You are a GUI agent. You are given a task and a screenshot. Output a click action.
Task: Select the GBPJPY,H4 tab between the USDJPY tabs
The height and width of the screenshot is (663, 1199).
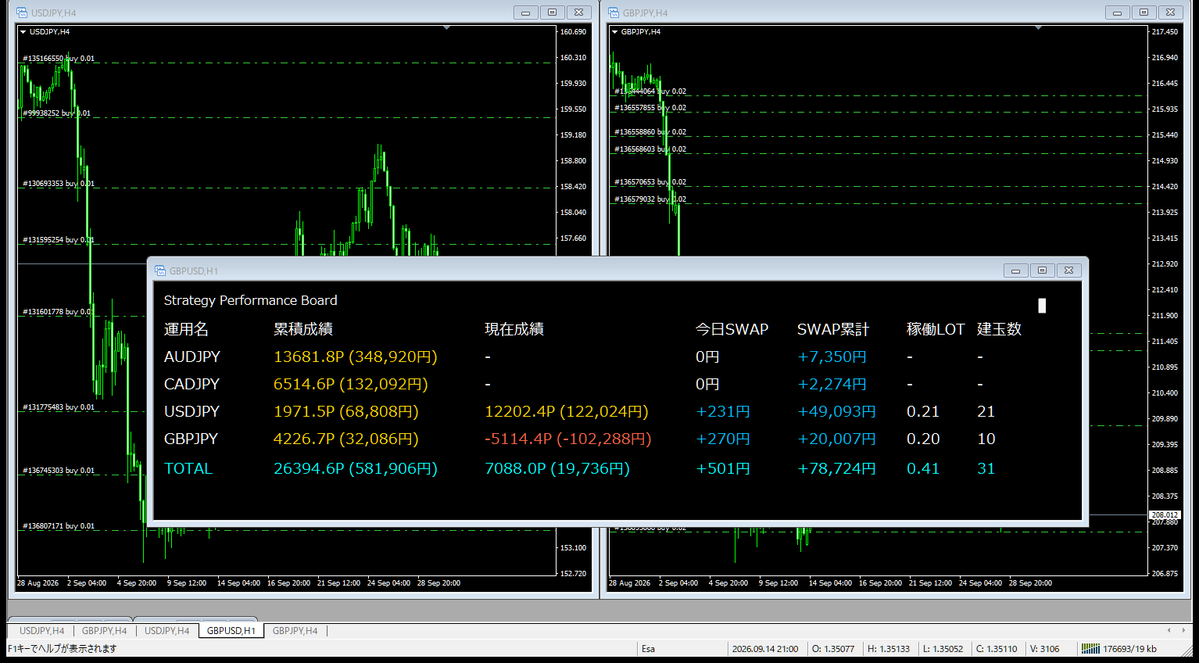coord(106,631)
